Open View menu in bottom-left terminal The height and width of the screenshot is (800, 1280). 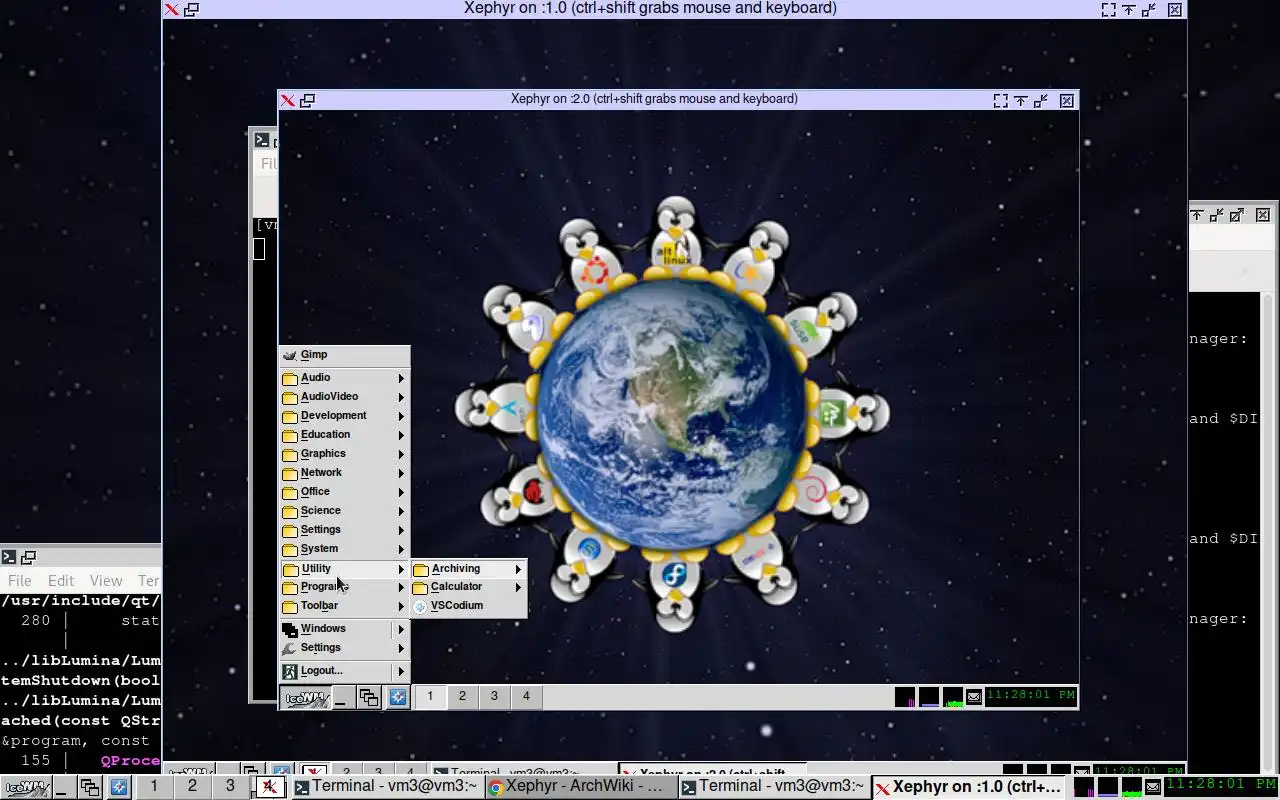pos(106,581)
